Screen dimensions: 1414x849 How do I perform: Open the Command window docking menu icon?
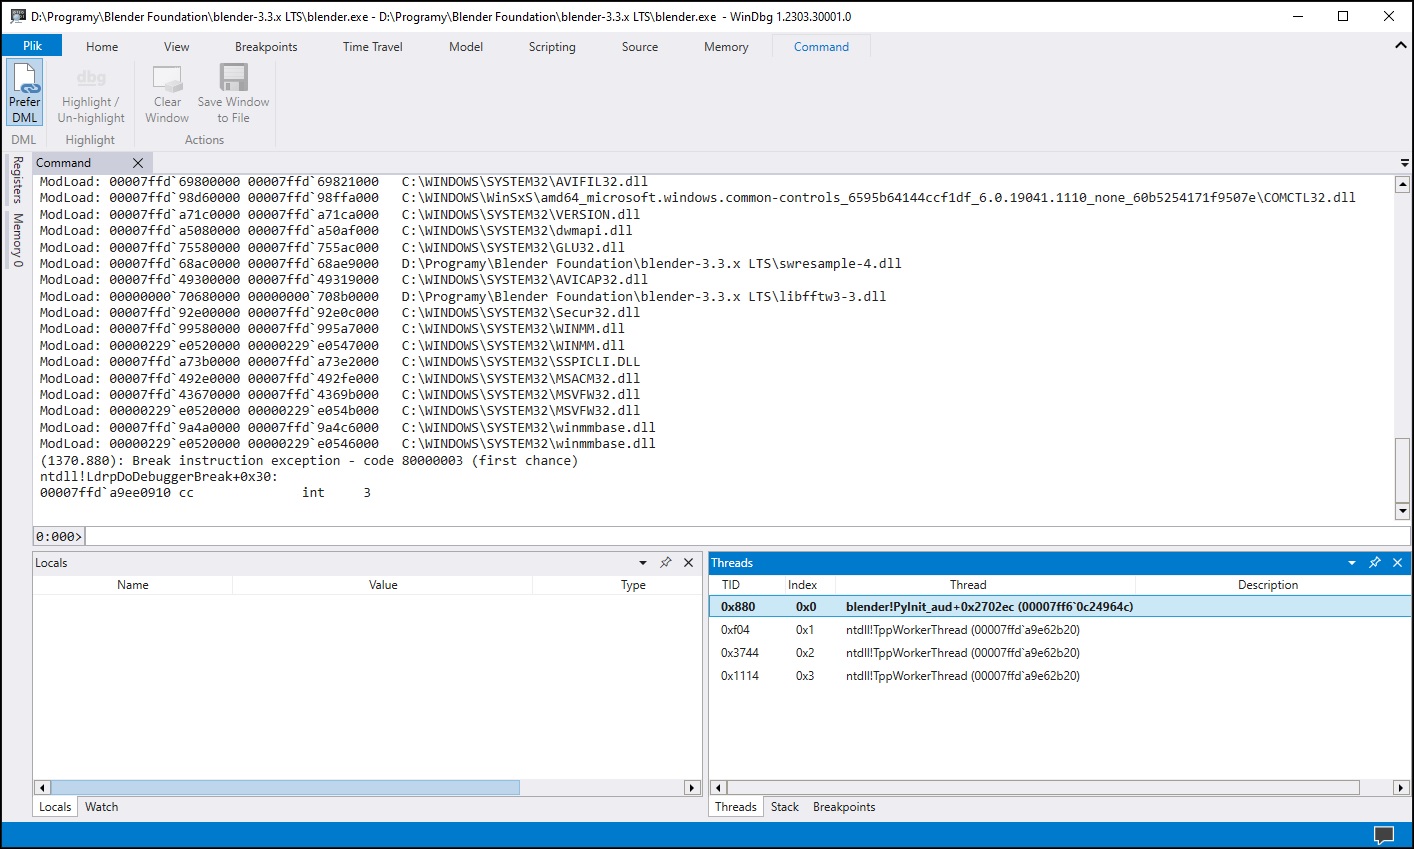point(1405,162)
